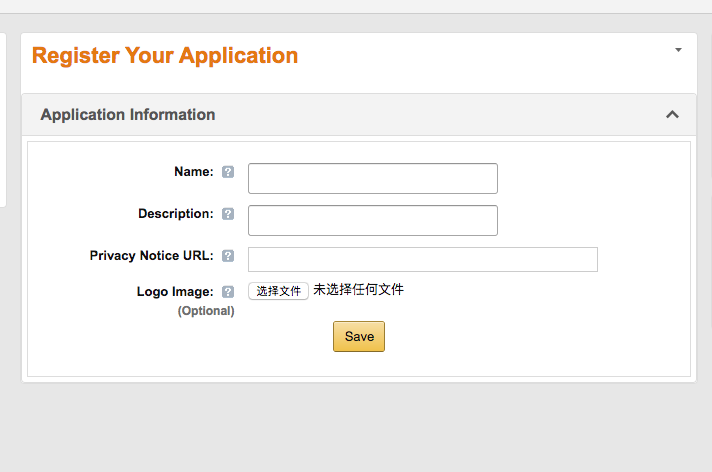The image size is (712, 472).
Task: Focus the Description text field
Action: click(x=372, y=220)
